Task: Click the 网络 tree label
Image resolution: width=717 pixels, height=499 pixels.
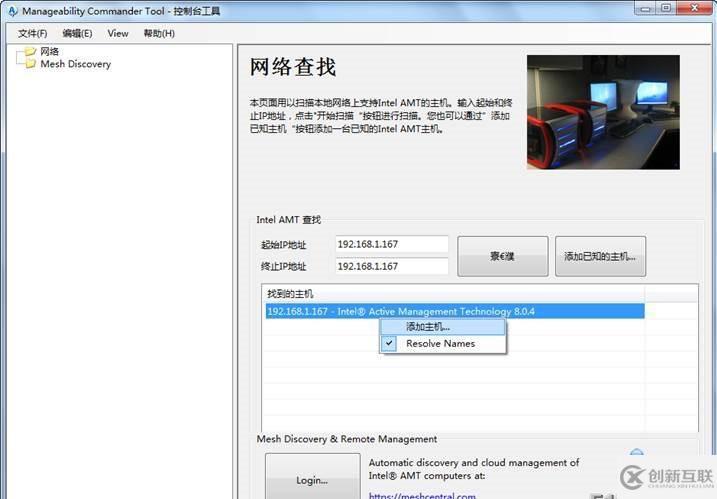Action: tap(49, 51)
